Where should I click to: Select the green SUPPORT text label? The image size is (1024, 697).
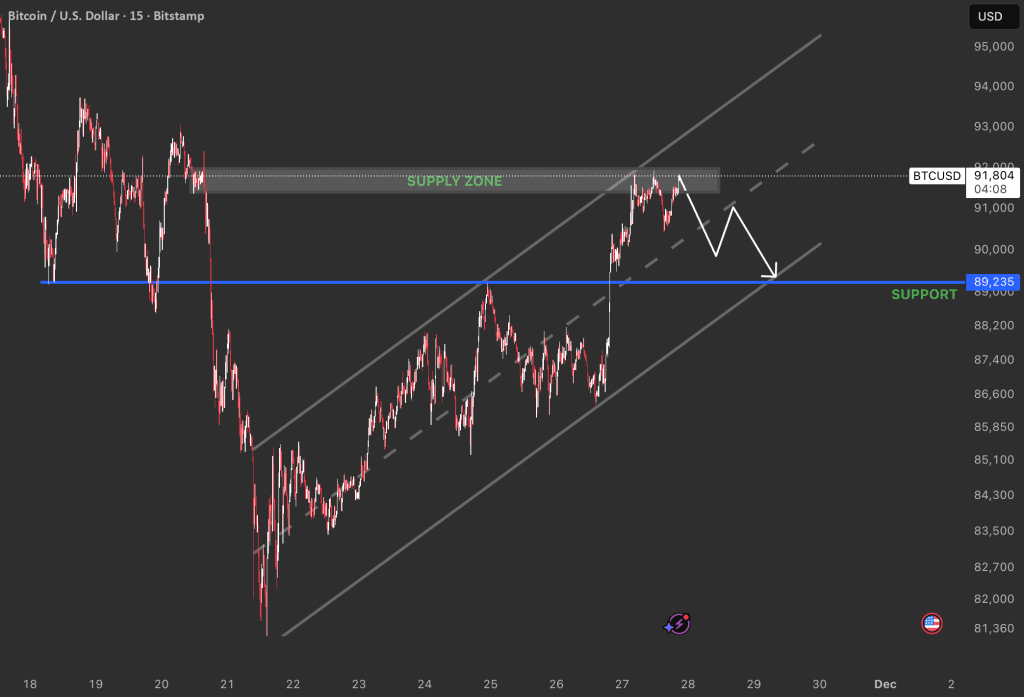pos(924,295)
